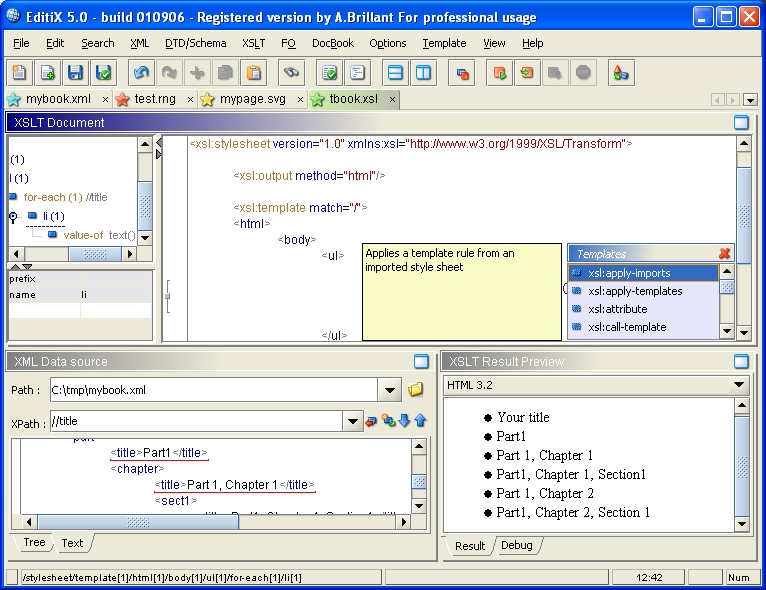Switch to the Tree tab
The image size is (766, 590).
(x=34, y=542)
